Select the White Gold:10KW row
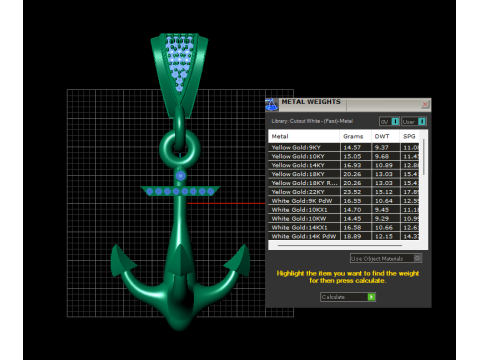The image size is (480, 360). [344, 219]
